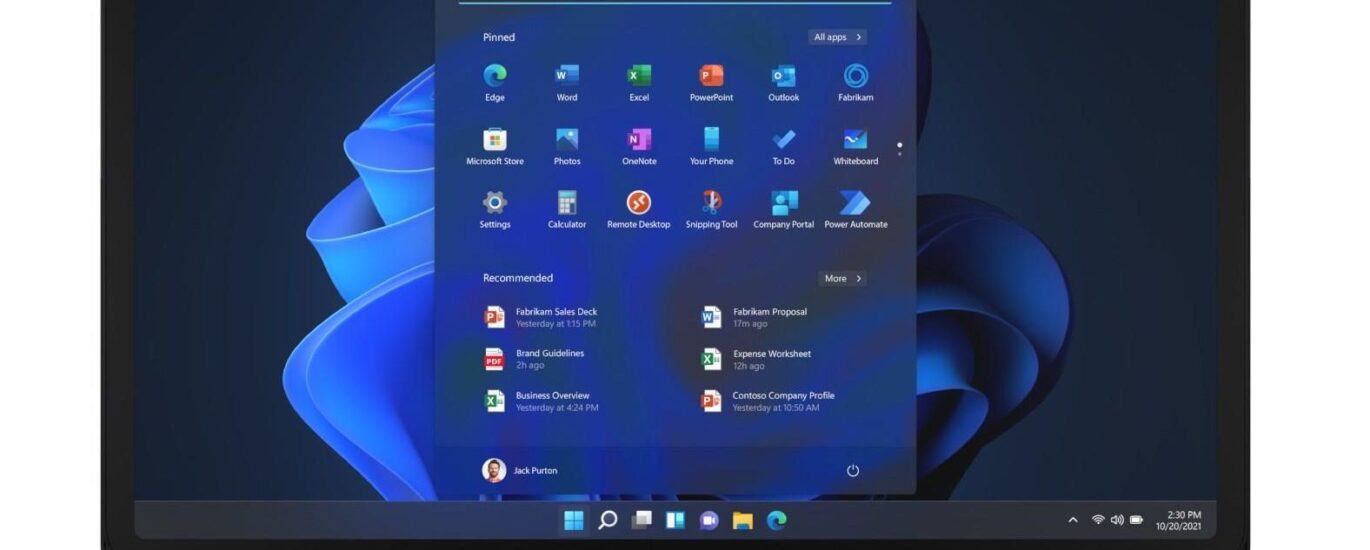Open Company Portal app
1370x550 pixels.
tap(783, 210)
